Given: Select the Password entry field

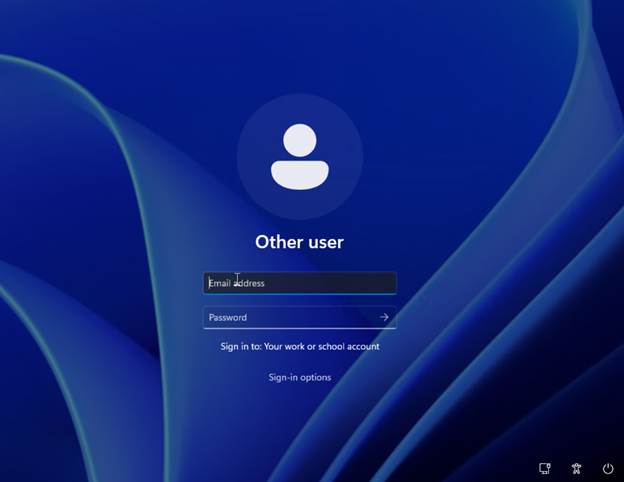Looking at the screenshot, I should (x=288, y=317).
